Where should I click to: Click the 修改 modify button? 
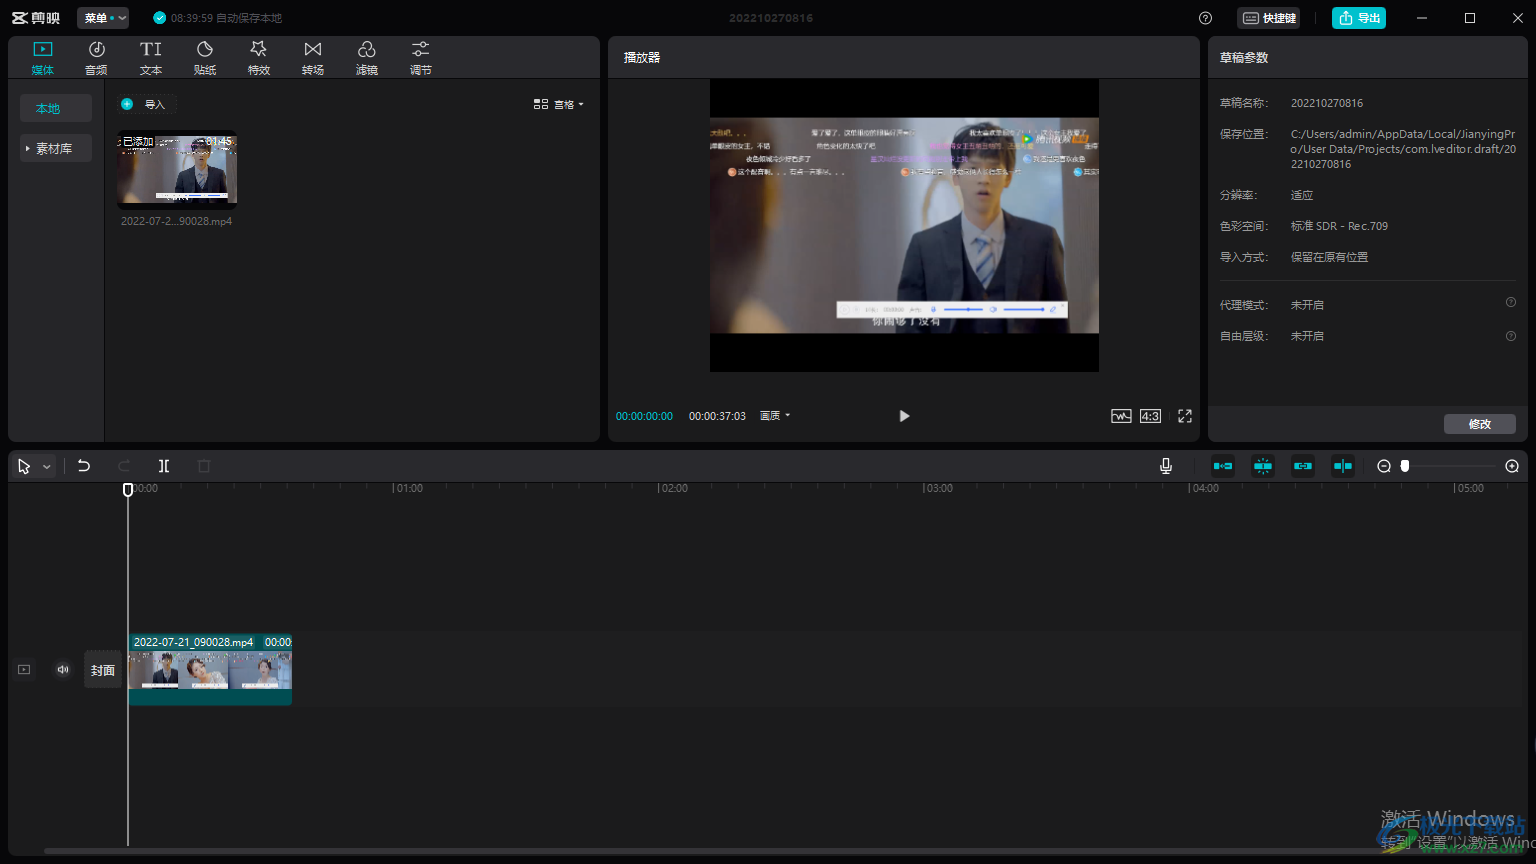pos(1480,424)
